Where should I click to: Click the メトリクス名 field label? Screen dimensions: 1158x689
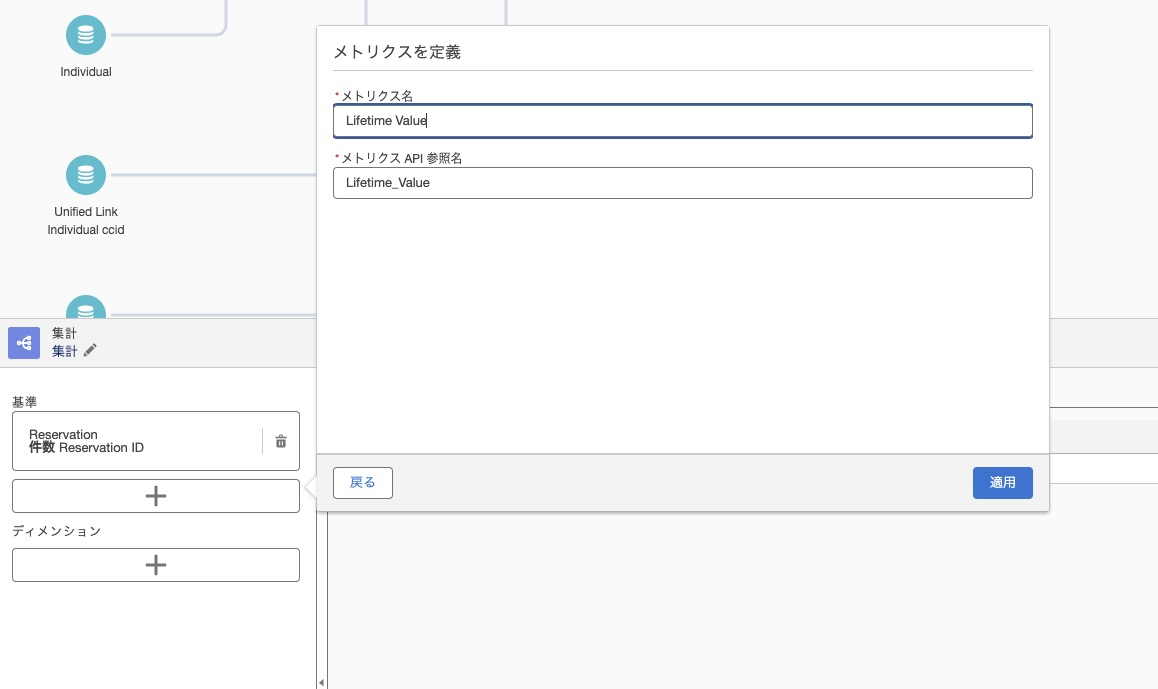click(377, 96)
